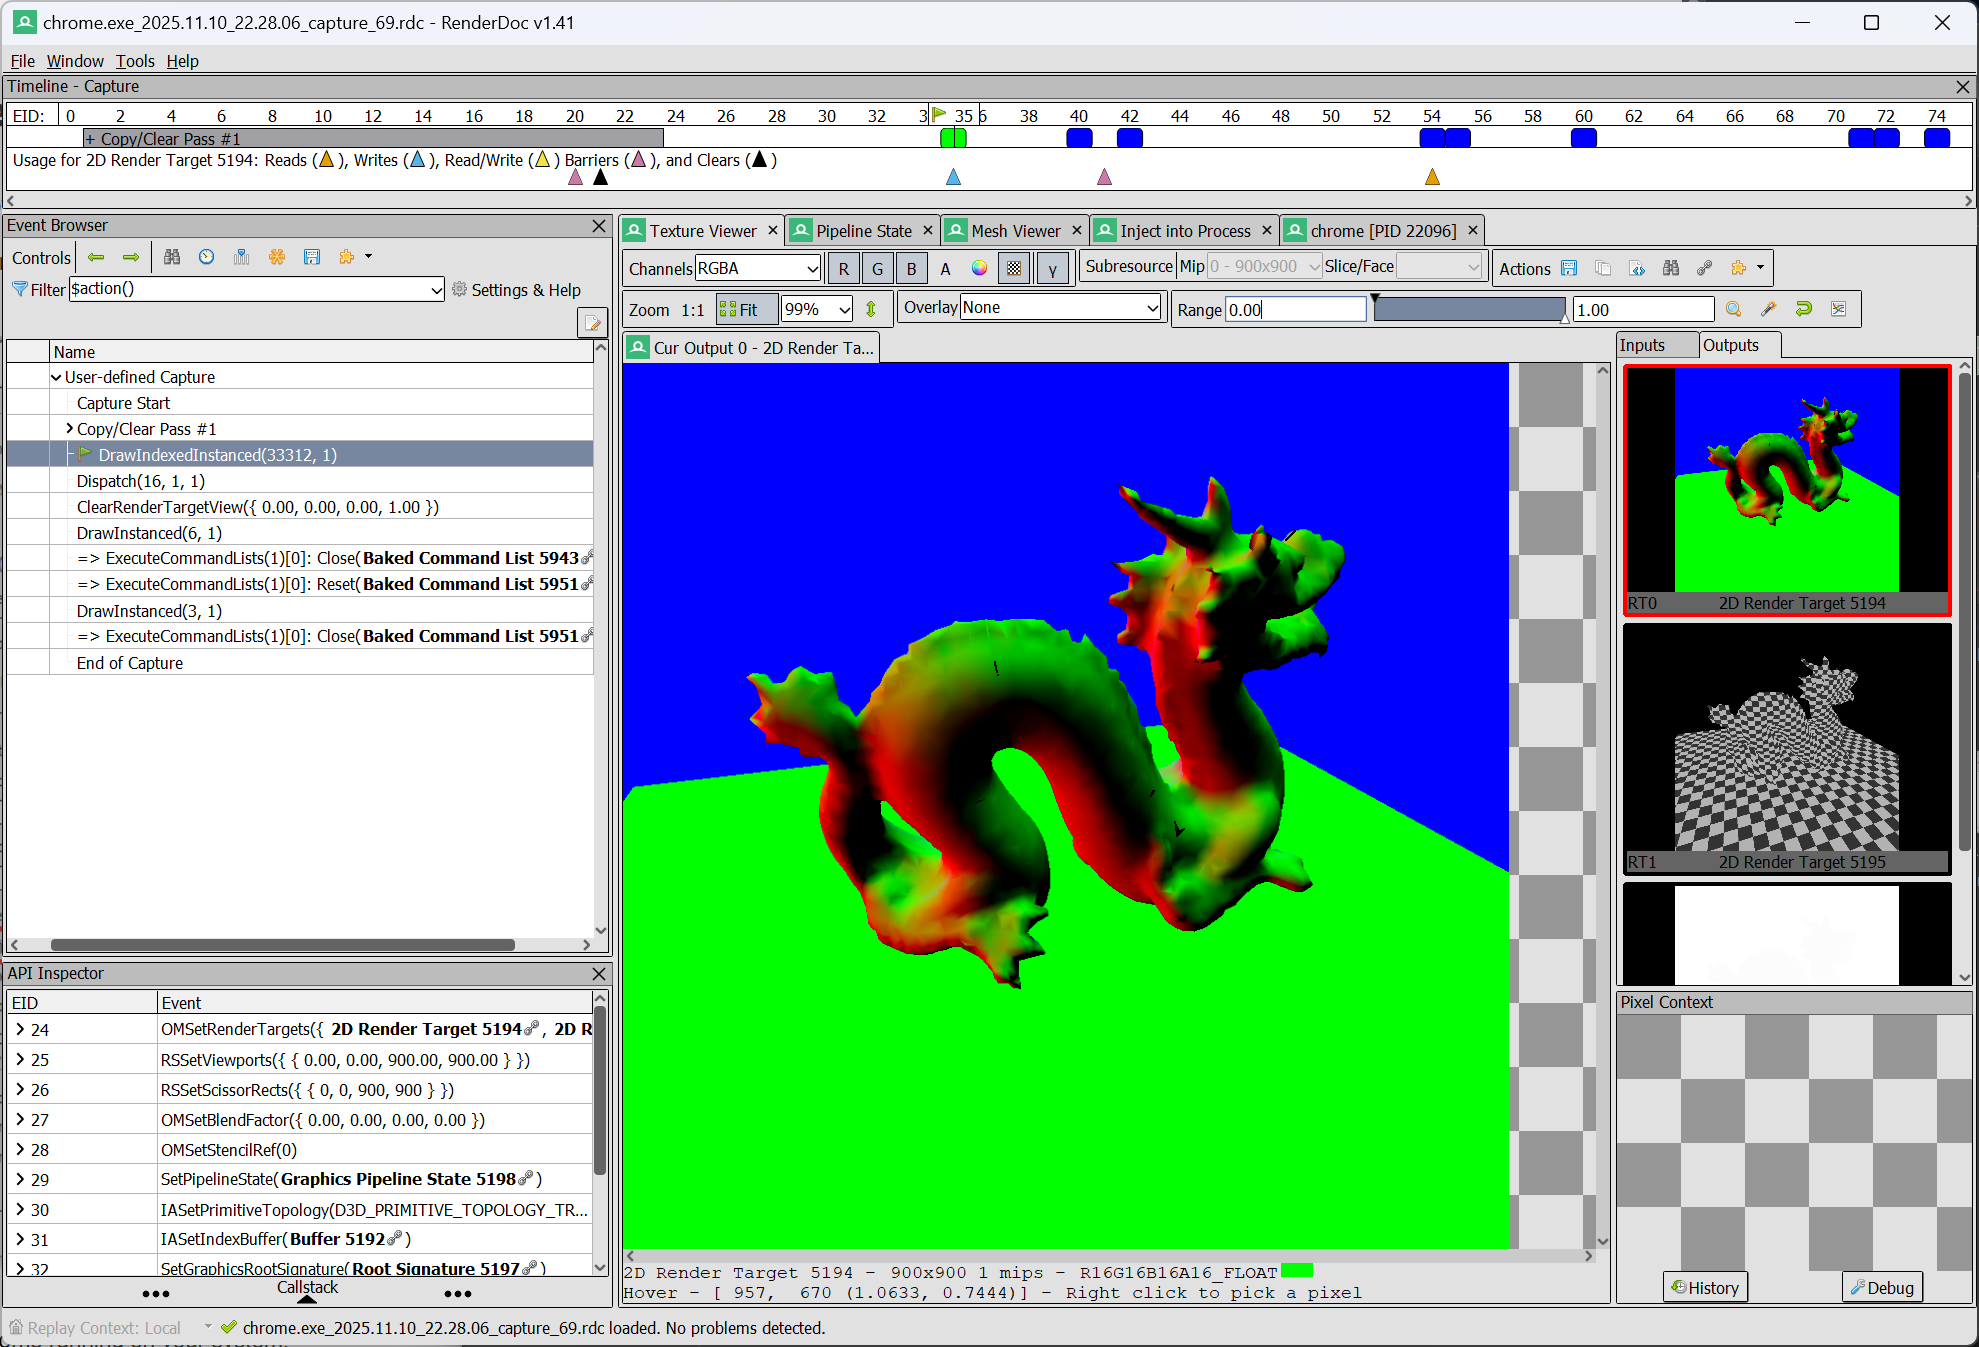The width and height of the screenshot is (1979, 1347).
Task: Save the current texture from the Actions toolbar
Action: (1569, 268)
